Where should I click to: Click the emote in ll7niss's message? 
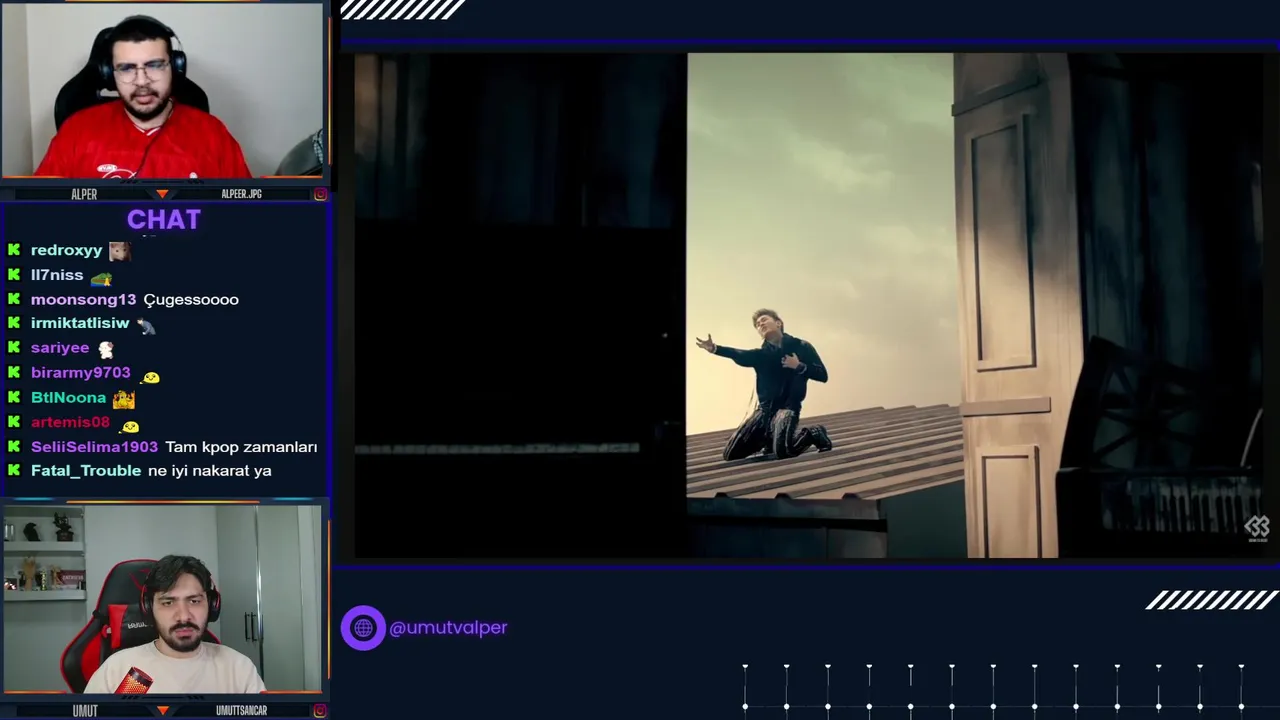(101, 278)
